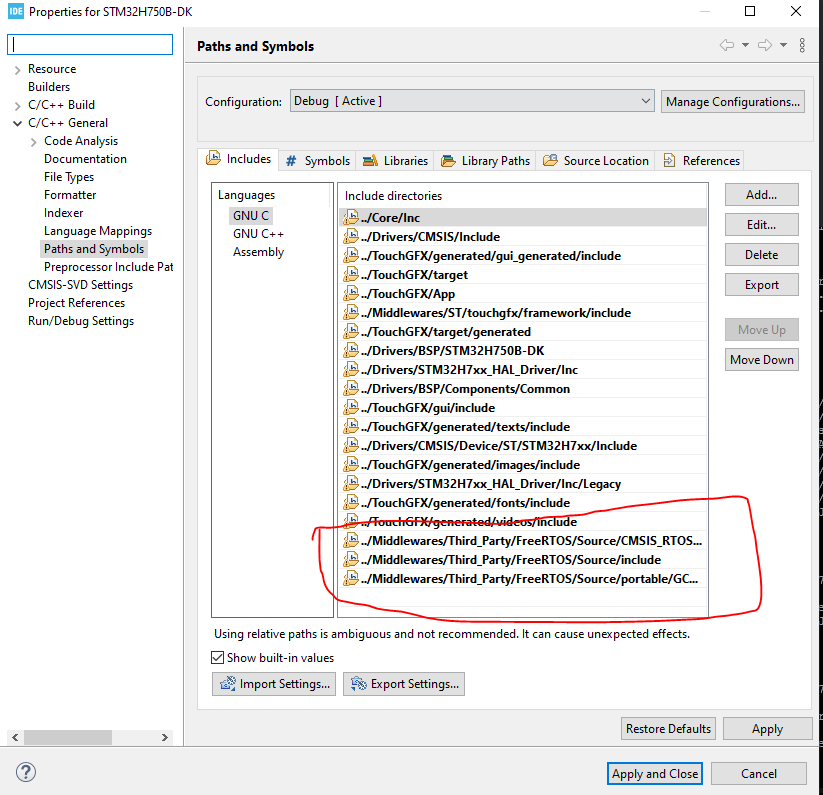
Task: Click the Includes tab icon
Action: click(x=213, y=158)
